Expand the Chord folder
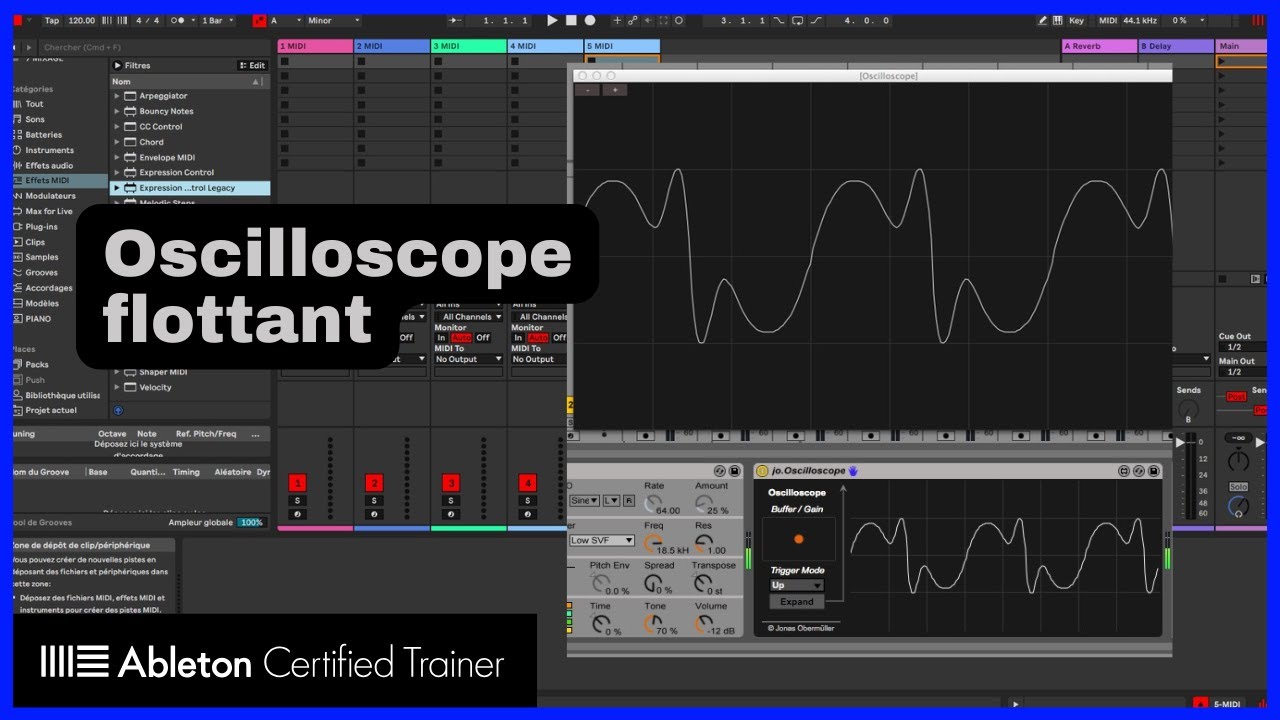1280x720 pixels. click(117, 142)
